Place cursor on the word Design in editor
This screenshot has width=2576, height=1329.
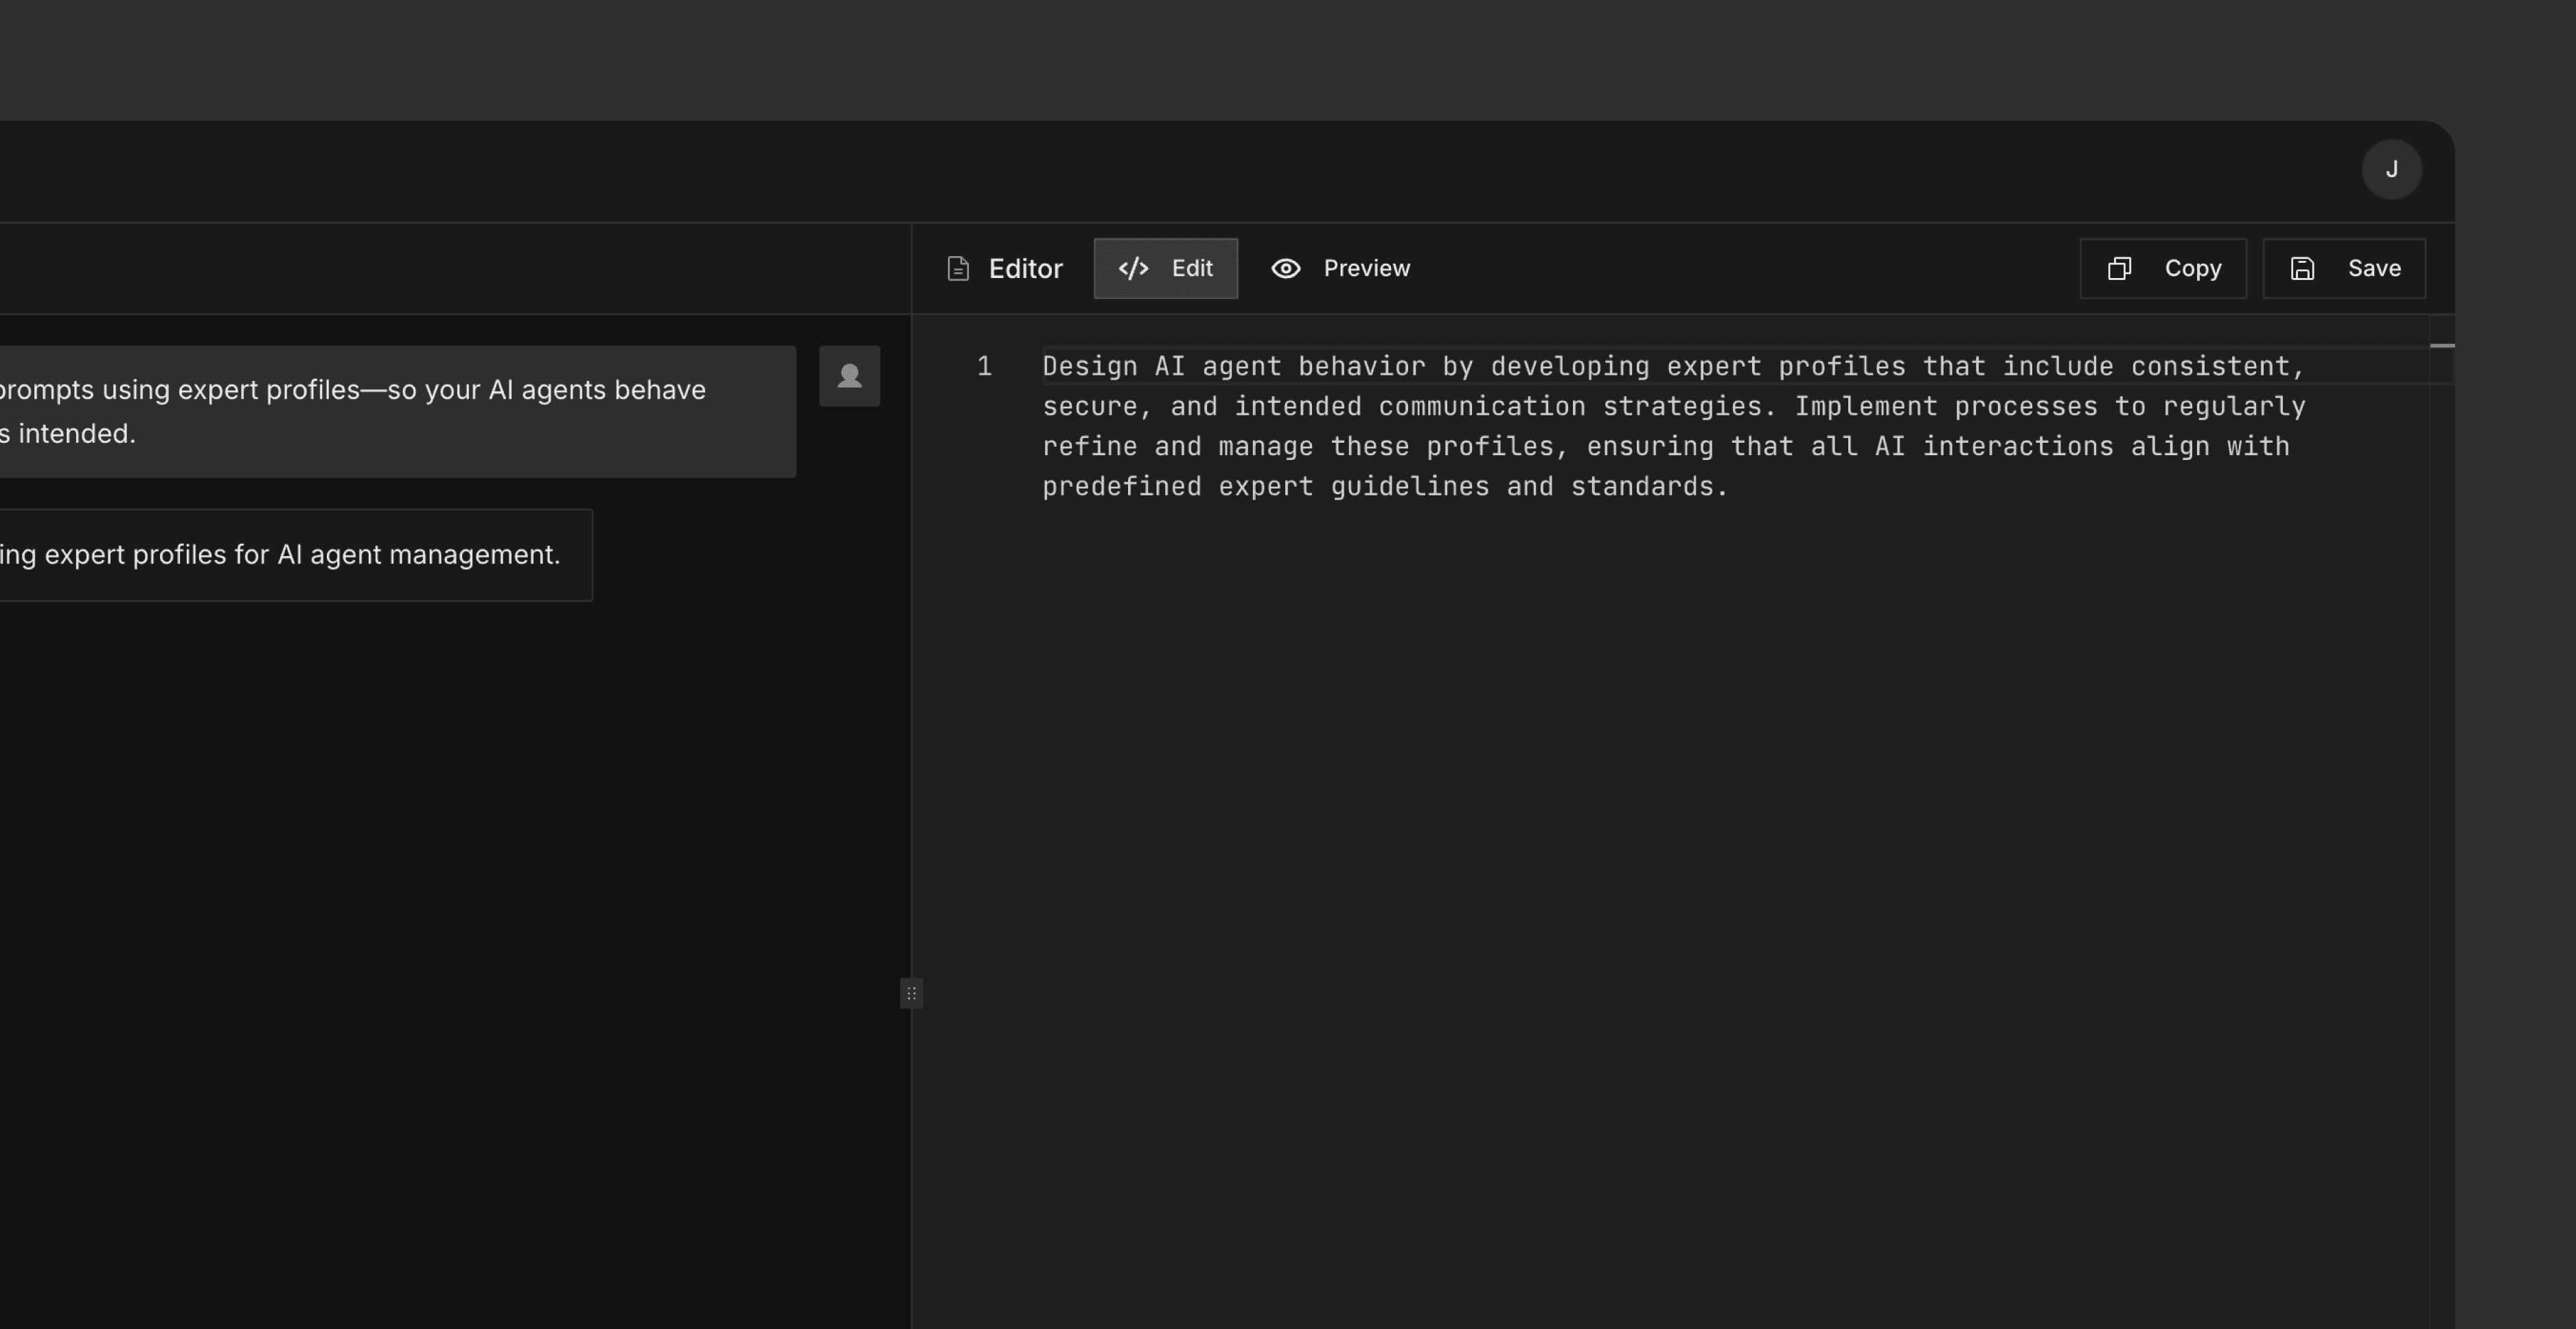click(x=1089, y=367)
